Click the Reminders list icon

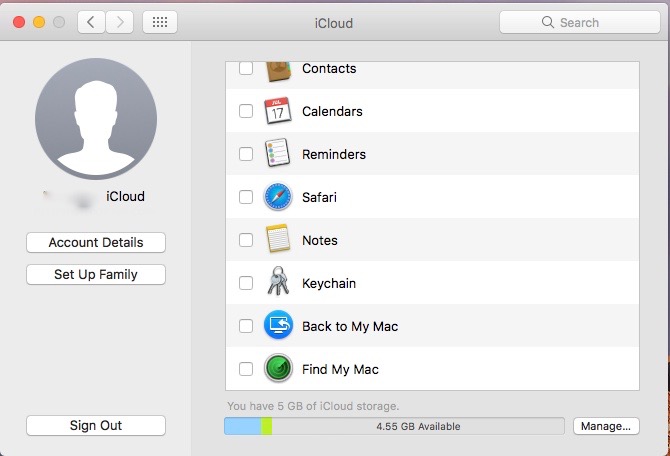(x=278, y=153)
